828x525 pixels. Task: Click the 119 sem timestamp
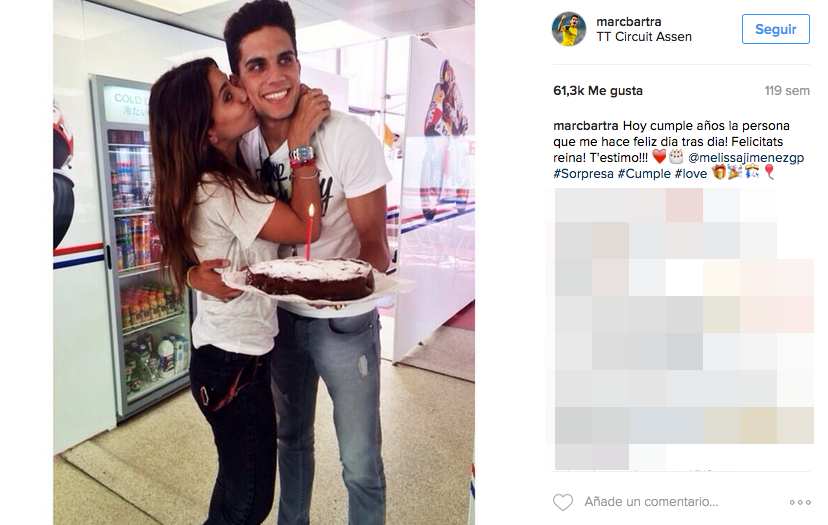click(x=787, y=91)
